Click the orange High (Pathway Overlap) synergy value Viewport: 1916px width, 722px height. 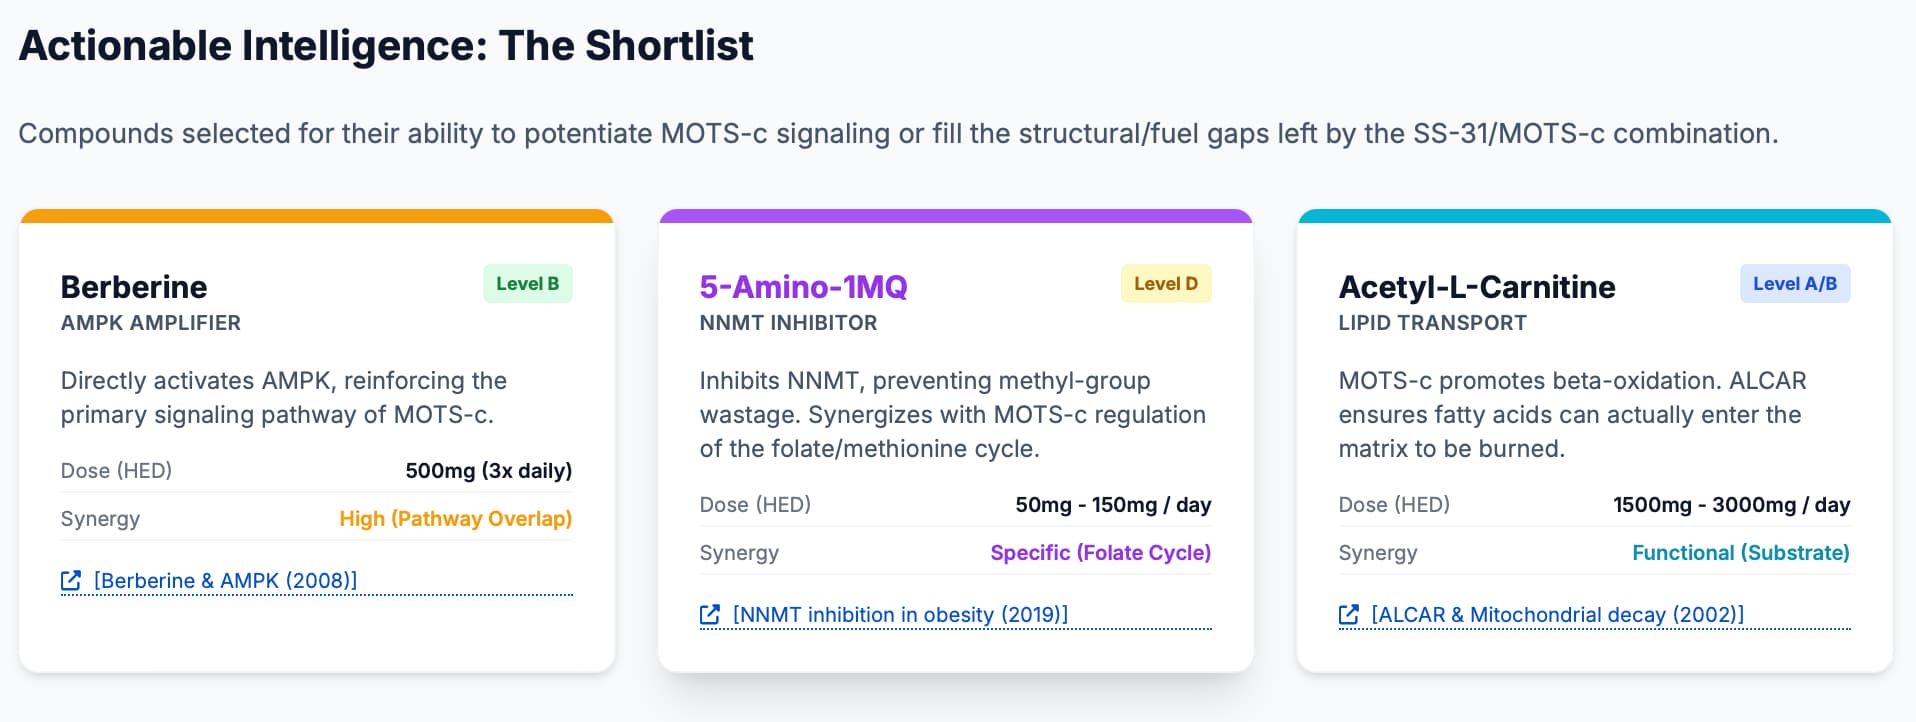[x=455, y=519]
